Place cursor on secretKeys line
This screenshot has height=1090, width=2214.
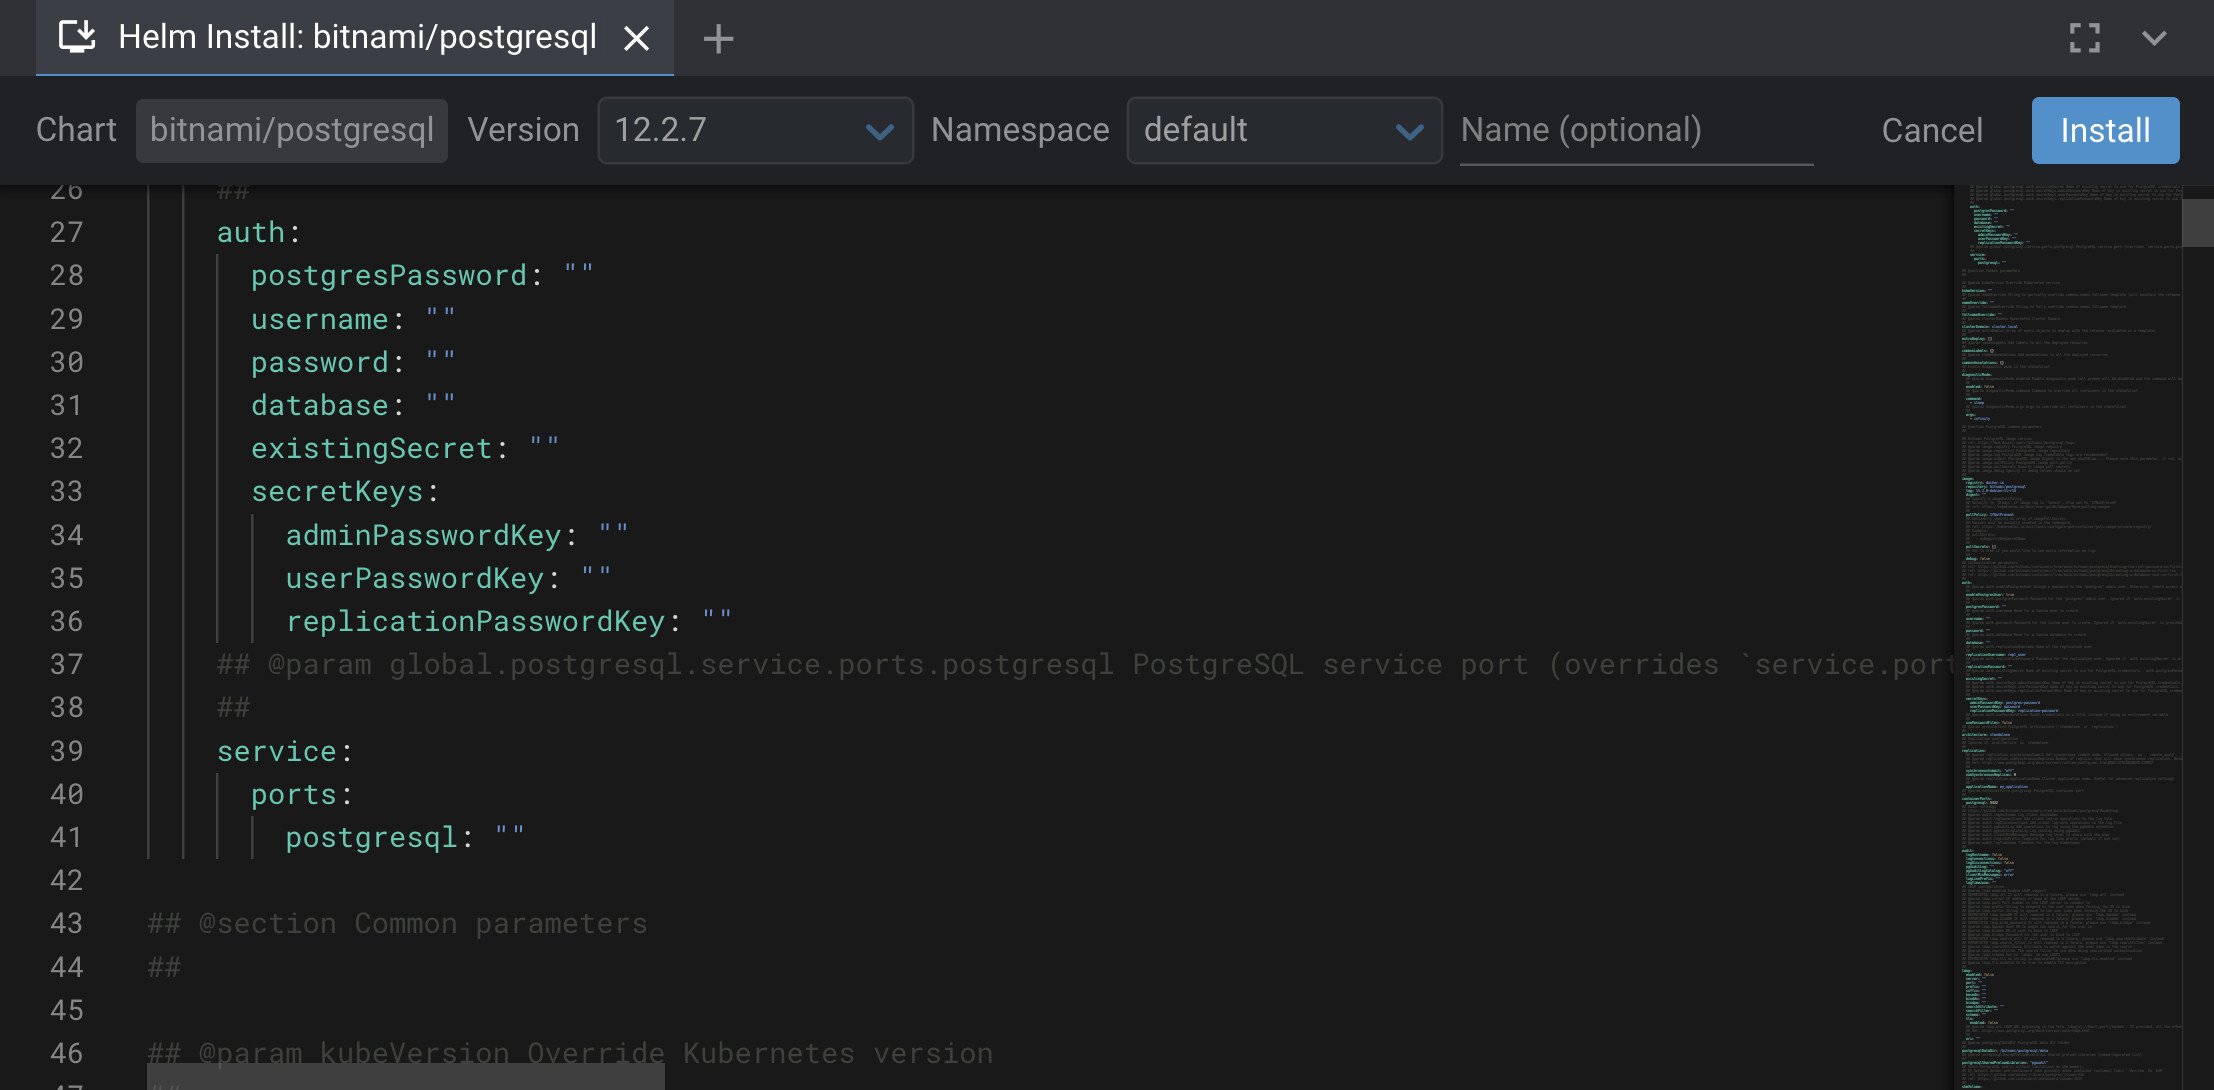point(337,491)
